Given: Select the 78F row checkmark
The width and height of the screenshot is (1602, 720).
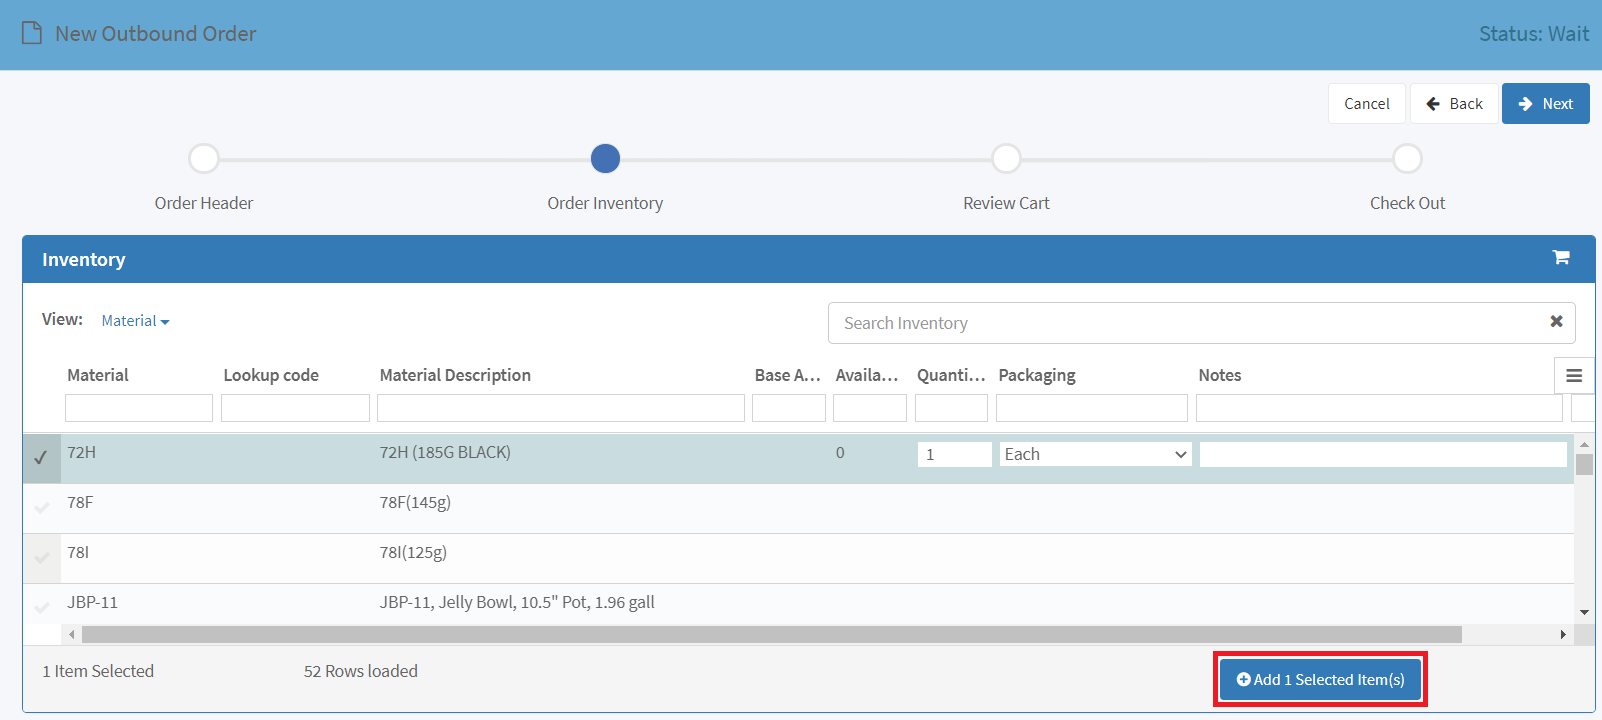Looking at the screenshot, I should click(x=42, y=508).
